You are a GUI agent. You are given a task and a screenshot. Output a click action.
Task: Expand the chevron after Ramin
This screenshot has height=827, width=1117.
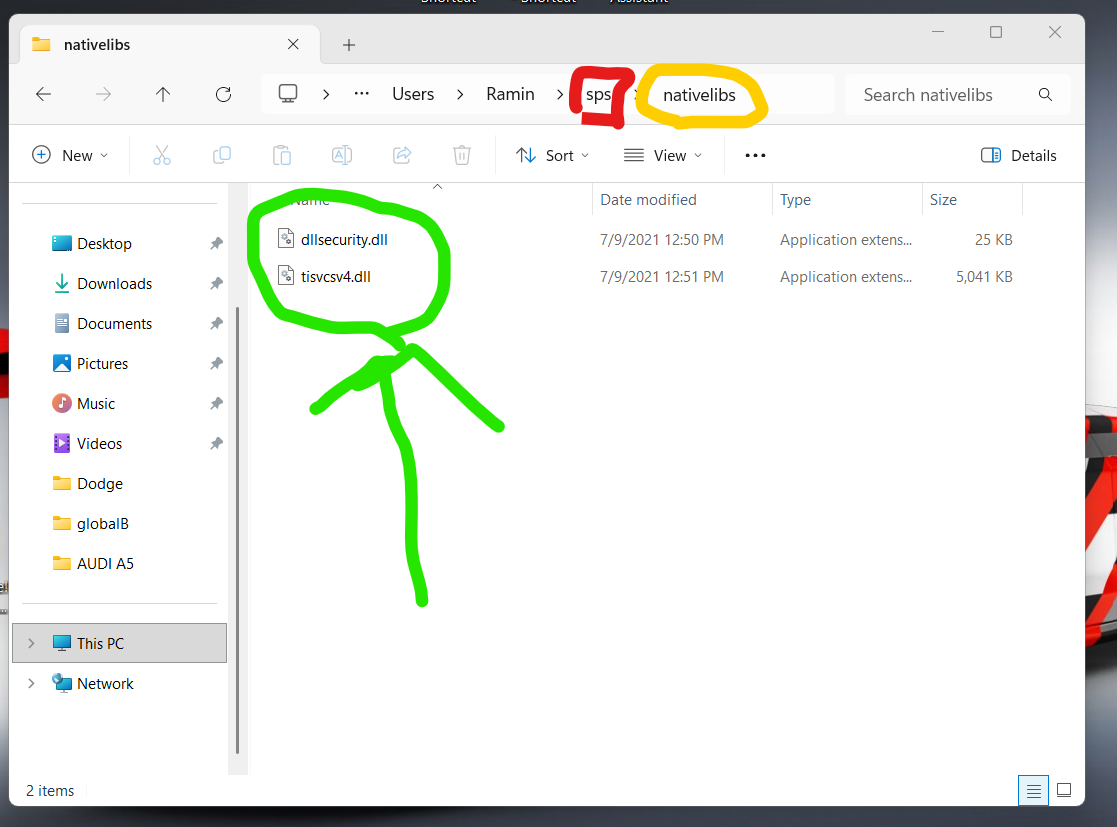coord(560,94)
